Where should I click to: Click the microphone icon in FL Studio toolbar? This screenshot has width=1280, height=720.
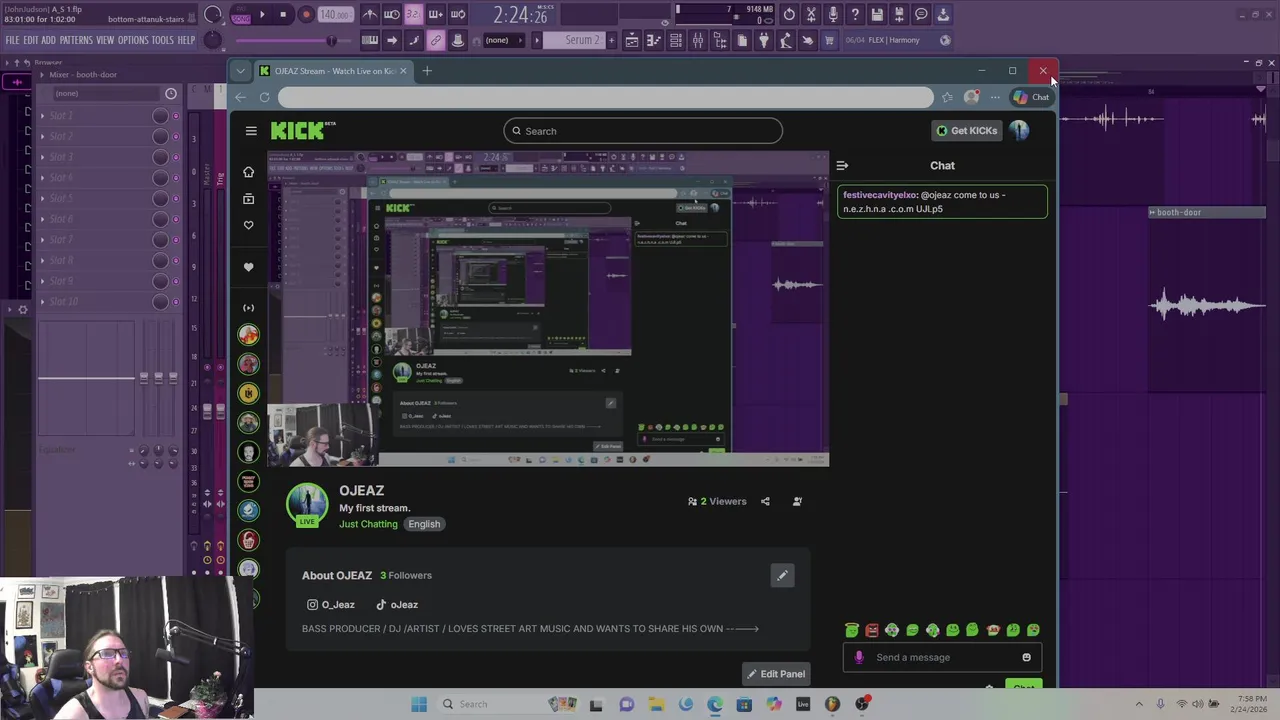(x=833, y=15)
